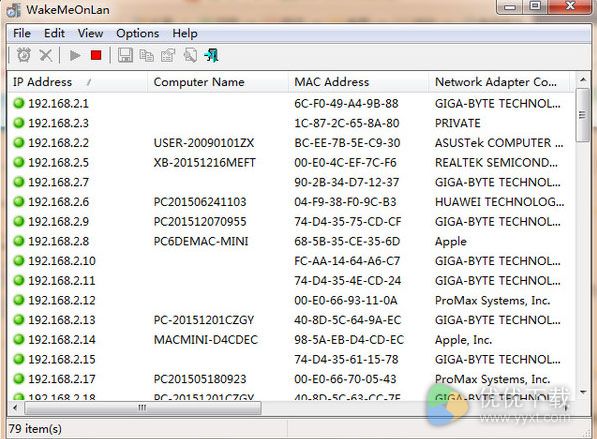Select the green status icon for 192.168.2.15
The width and height of the screenshot is (597, 439).
[19, 359]
